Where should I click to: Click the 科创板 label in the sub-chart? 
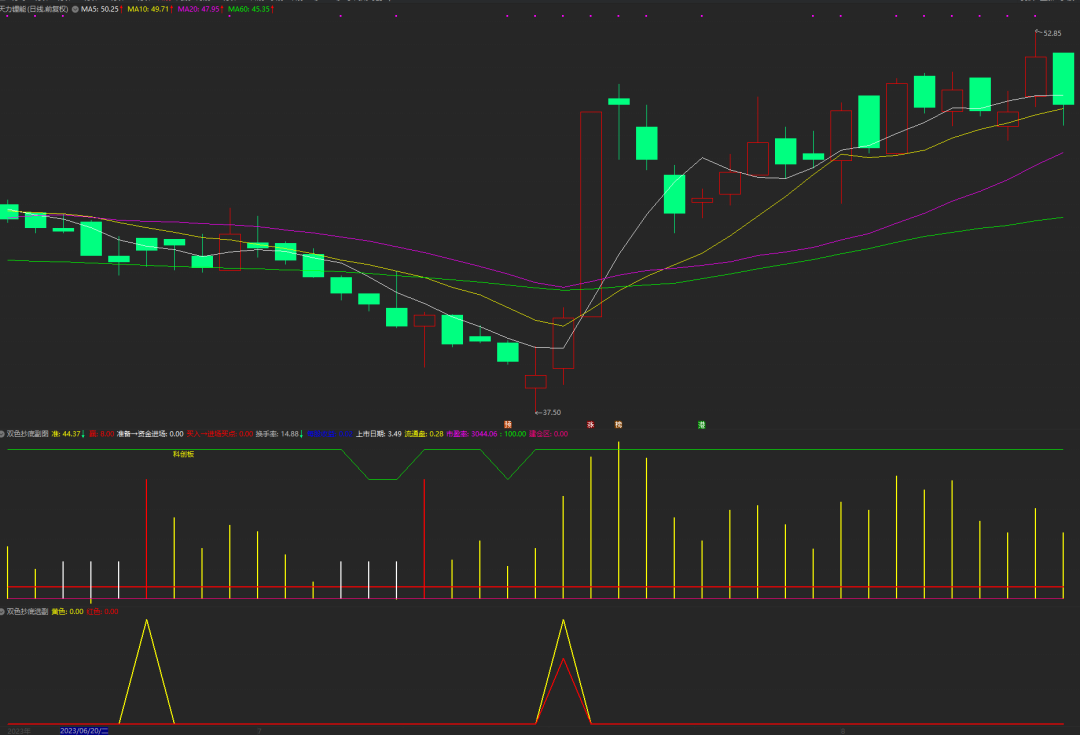(182, 453)
